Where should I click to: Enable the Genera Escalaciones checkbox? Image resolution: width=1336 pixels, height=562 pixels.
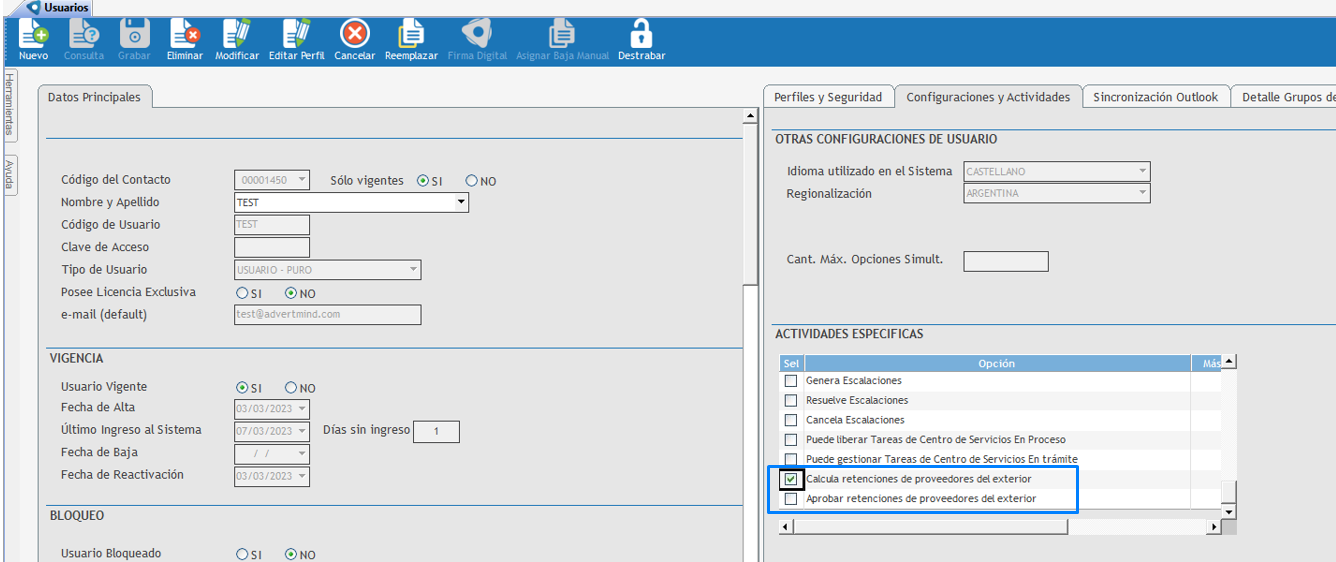(x=791, y=381)
